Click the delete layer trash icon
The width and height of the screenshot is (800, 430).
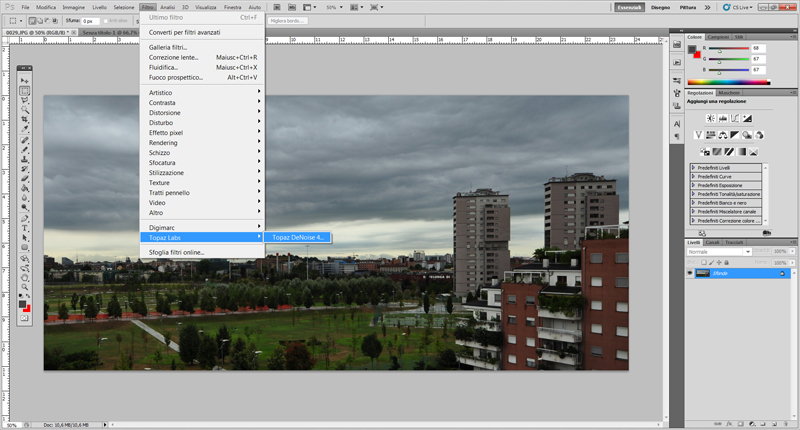(786, 424)
